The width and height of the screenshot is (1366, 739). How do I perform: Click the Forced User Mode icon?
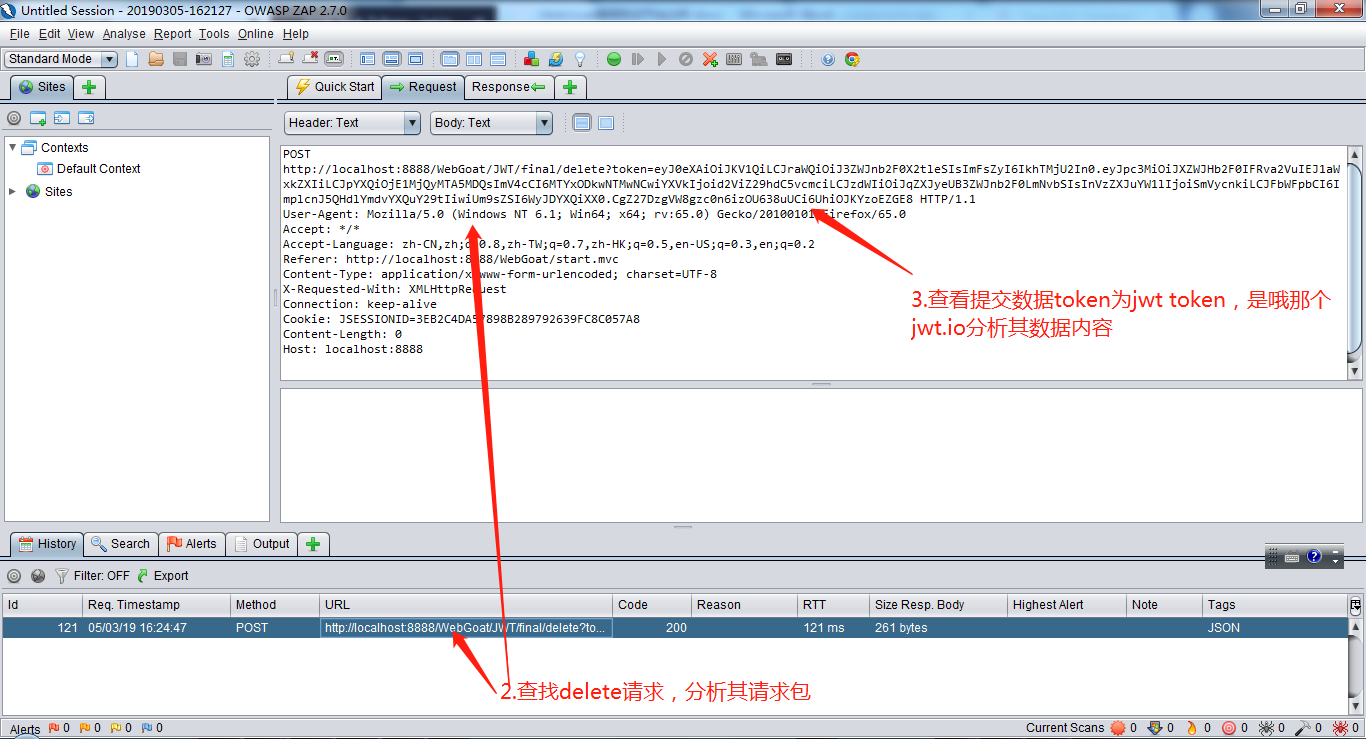(758, 59)
